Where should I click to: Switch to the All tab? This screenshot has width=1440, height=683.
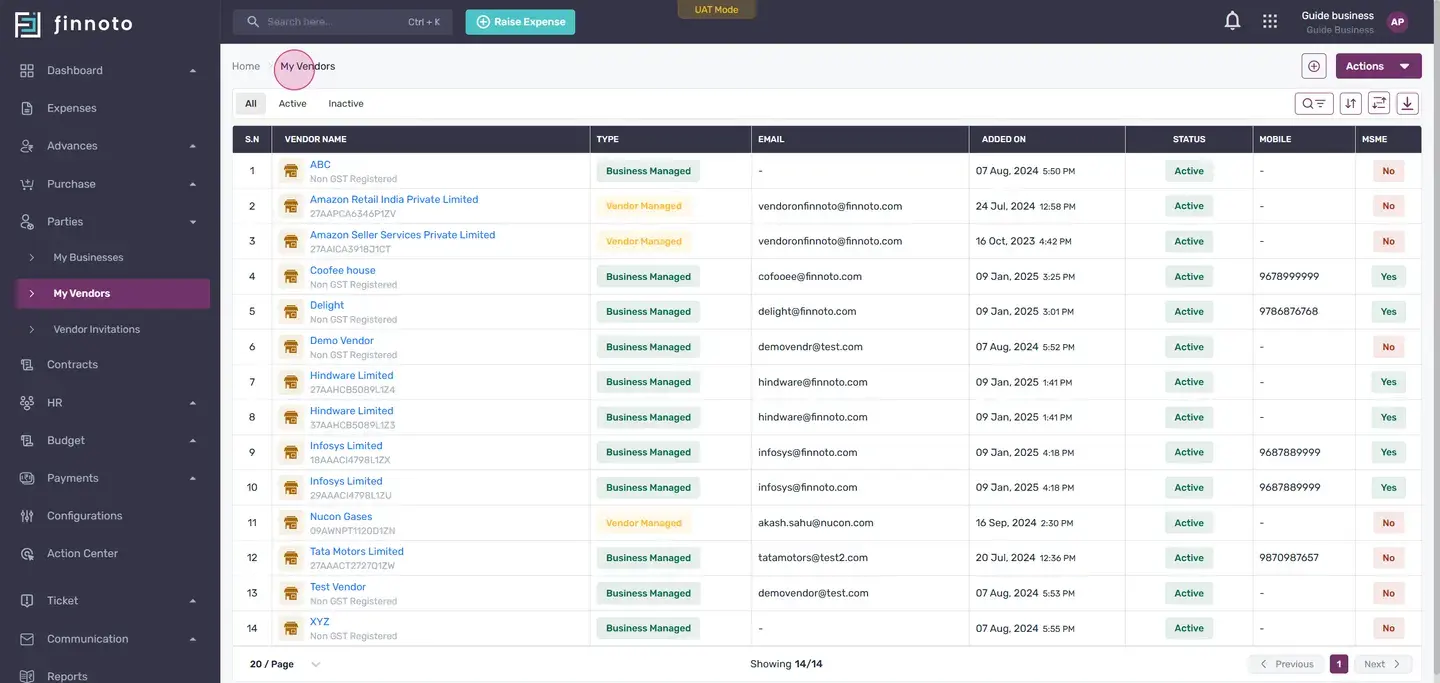[x=251, y=103]
